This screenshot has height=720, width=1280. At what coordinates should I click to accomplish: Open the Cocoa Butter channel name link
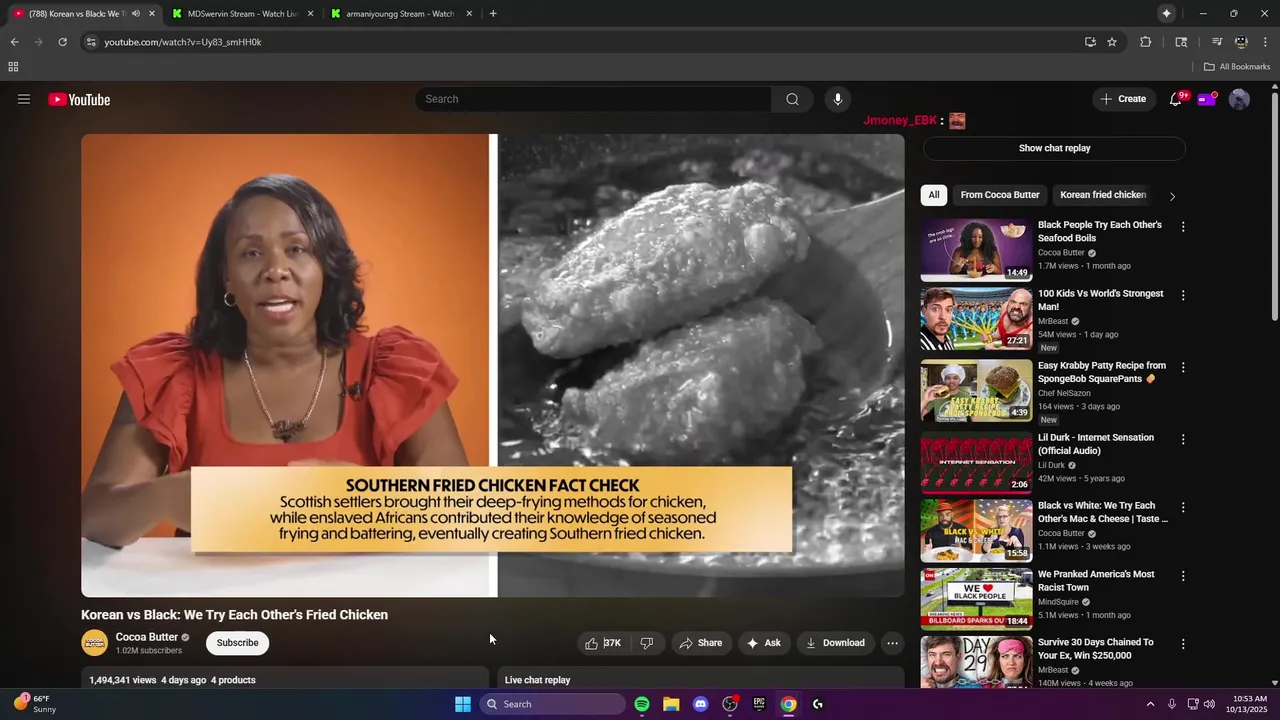pos(146,637)
